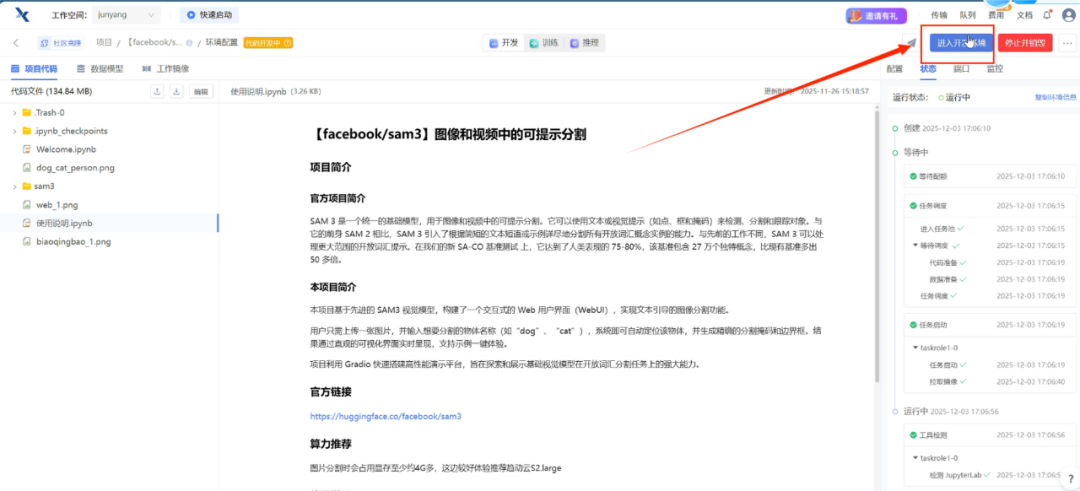
Task: Click the 项目 breadcrumb link
Action: pos(104,43)
